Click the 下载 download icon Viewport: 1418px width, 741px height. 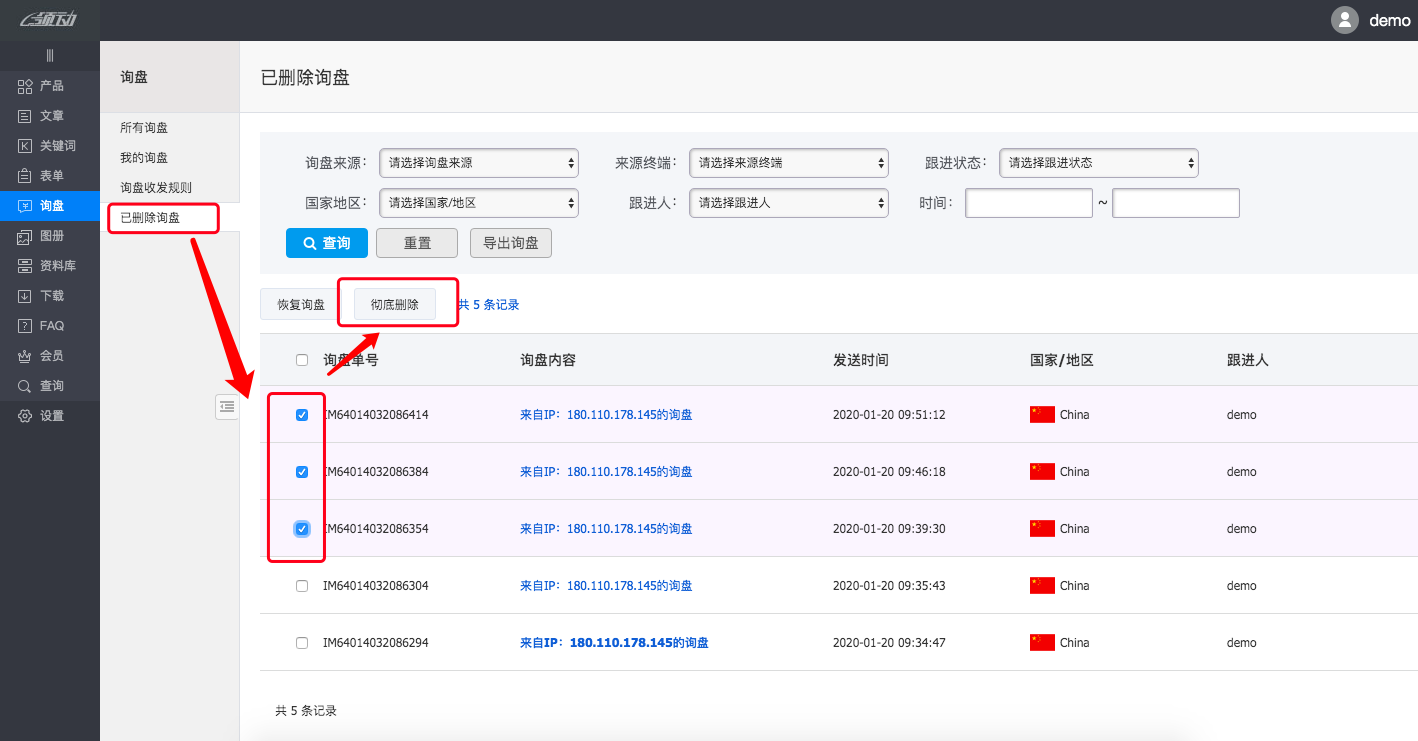click(25, 296)
